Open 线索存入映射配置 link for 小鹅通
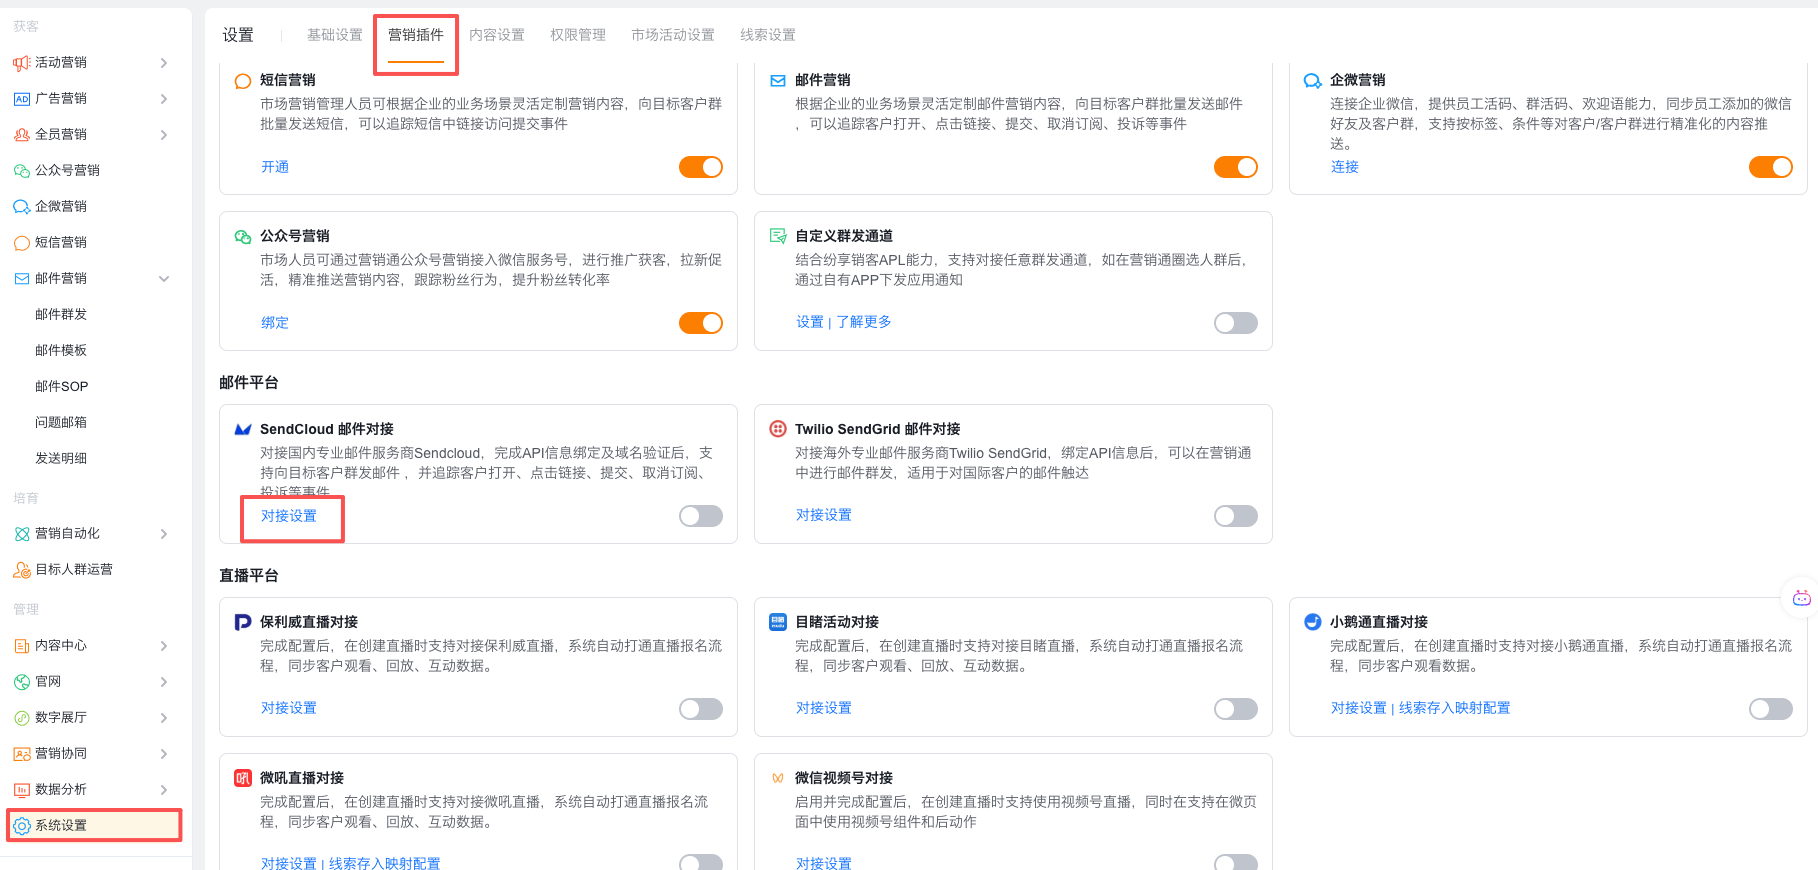Viewport: 1818px width, 870px height. click(x=1455, y=708)
